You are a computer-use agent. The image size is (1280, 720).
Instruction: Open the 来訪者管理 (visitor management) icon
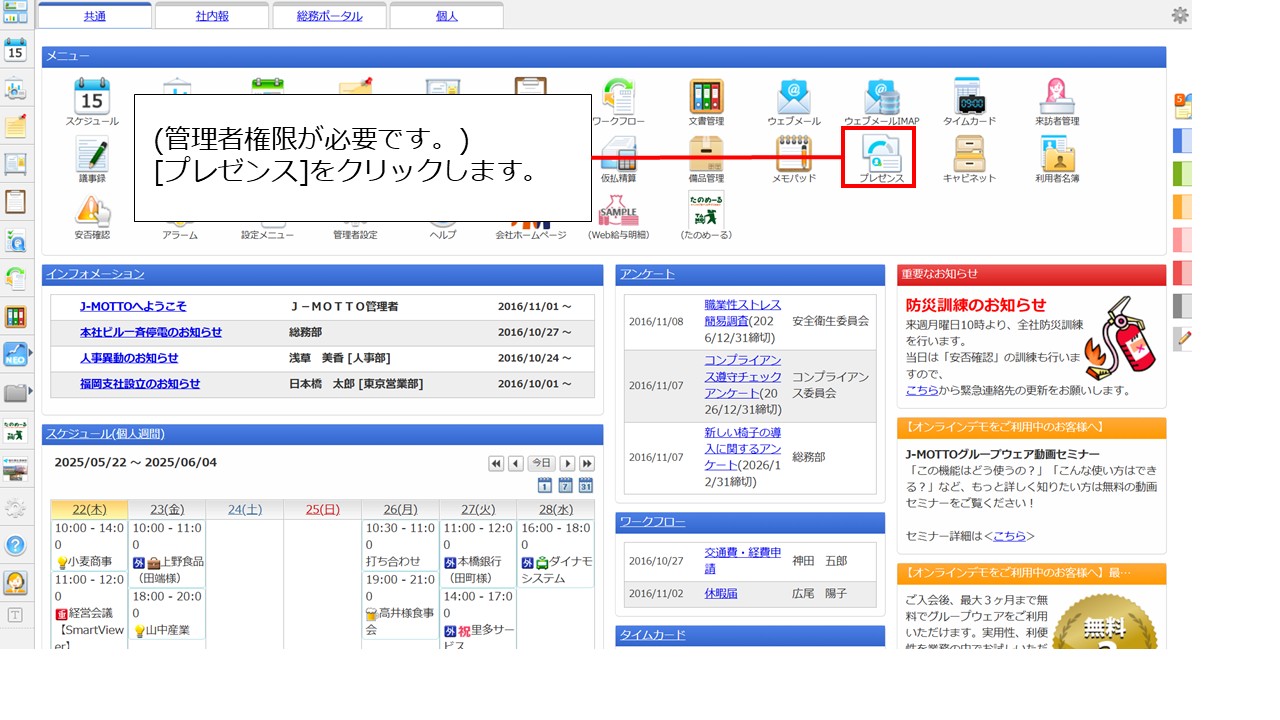[1057, 97]
